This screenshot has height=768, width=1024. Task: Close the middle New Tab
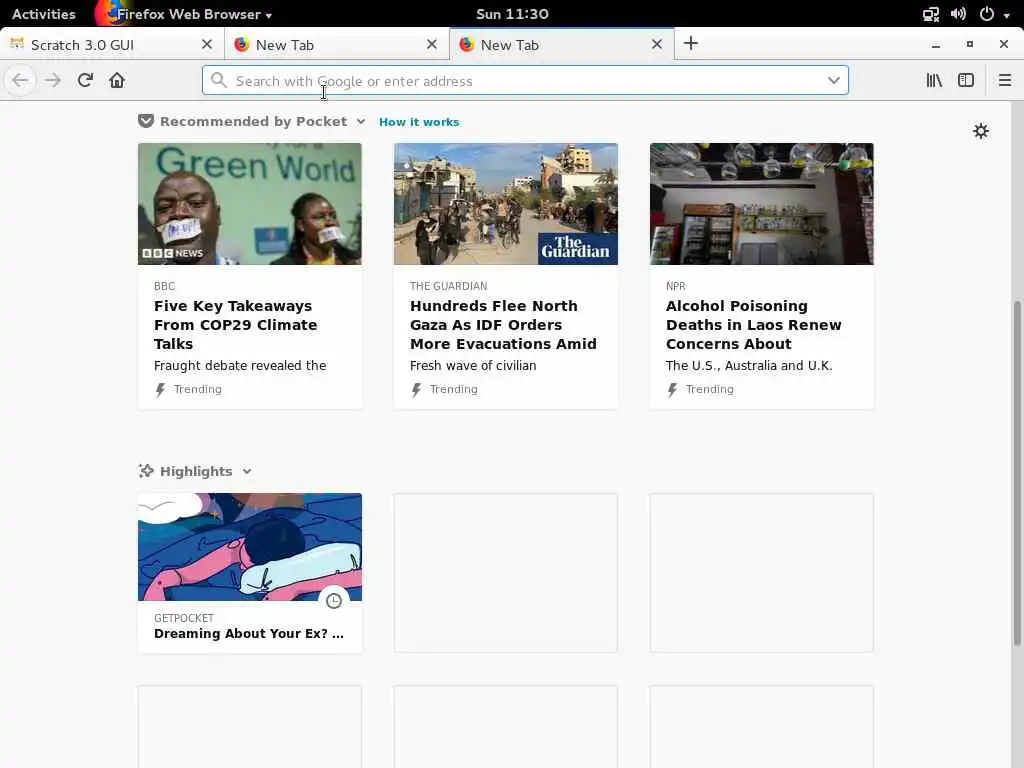432,44
